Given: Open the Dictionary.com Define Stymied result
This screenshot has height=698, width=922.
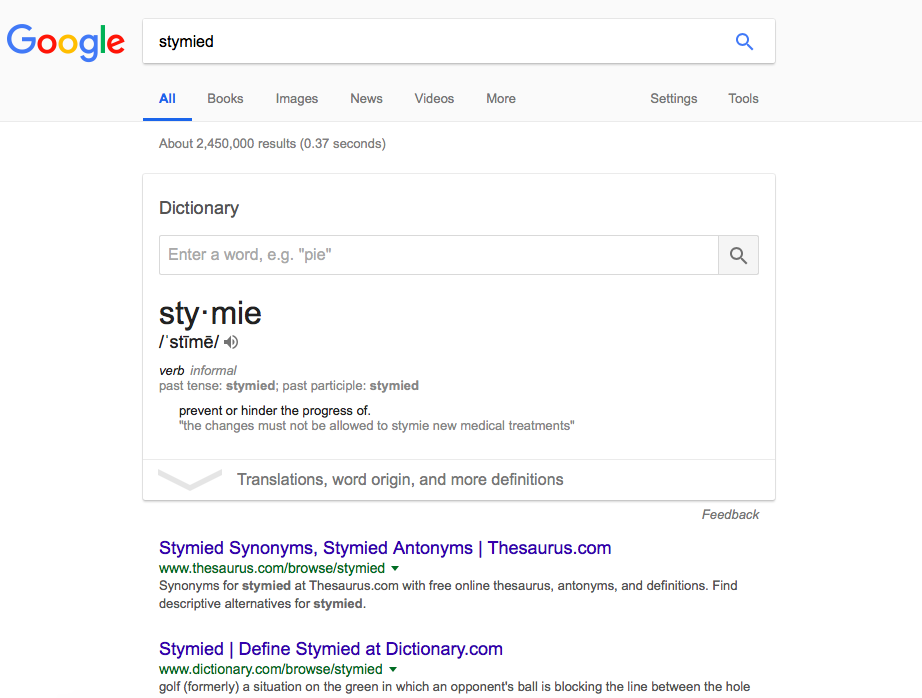Looking at the screenshot, I should (x=330, y=649).
